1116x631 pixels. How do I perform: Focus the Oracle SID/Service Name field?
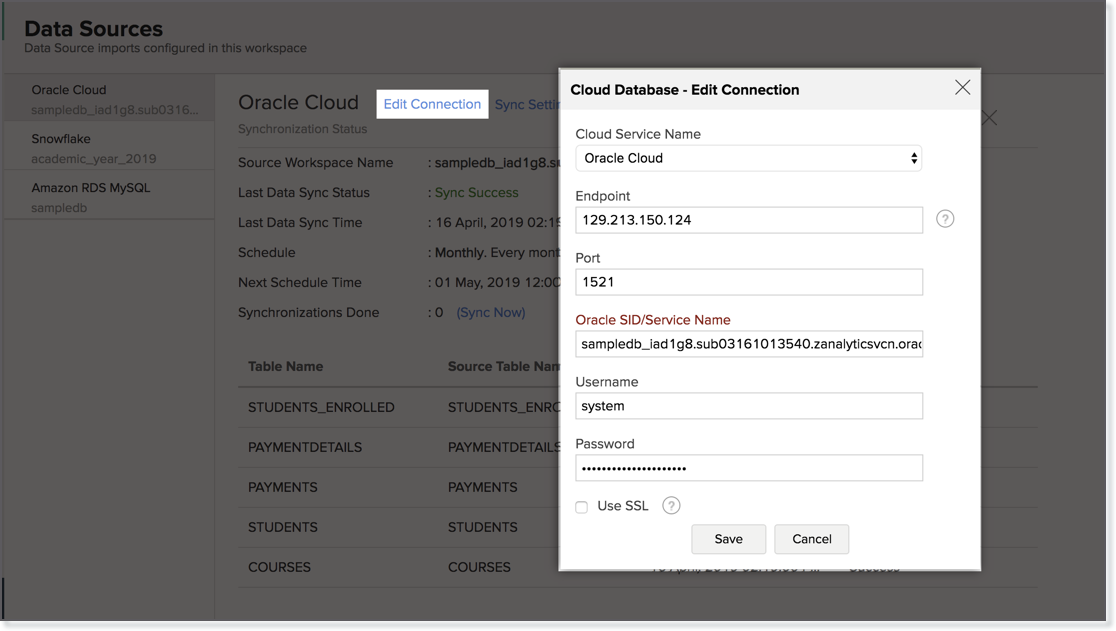point(748,344)
